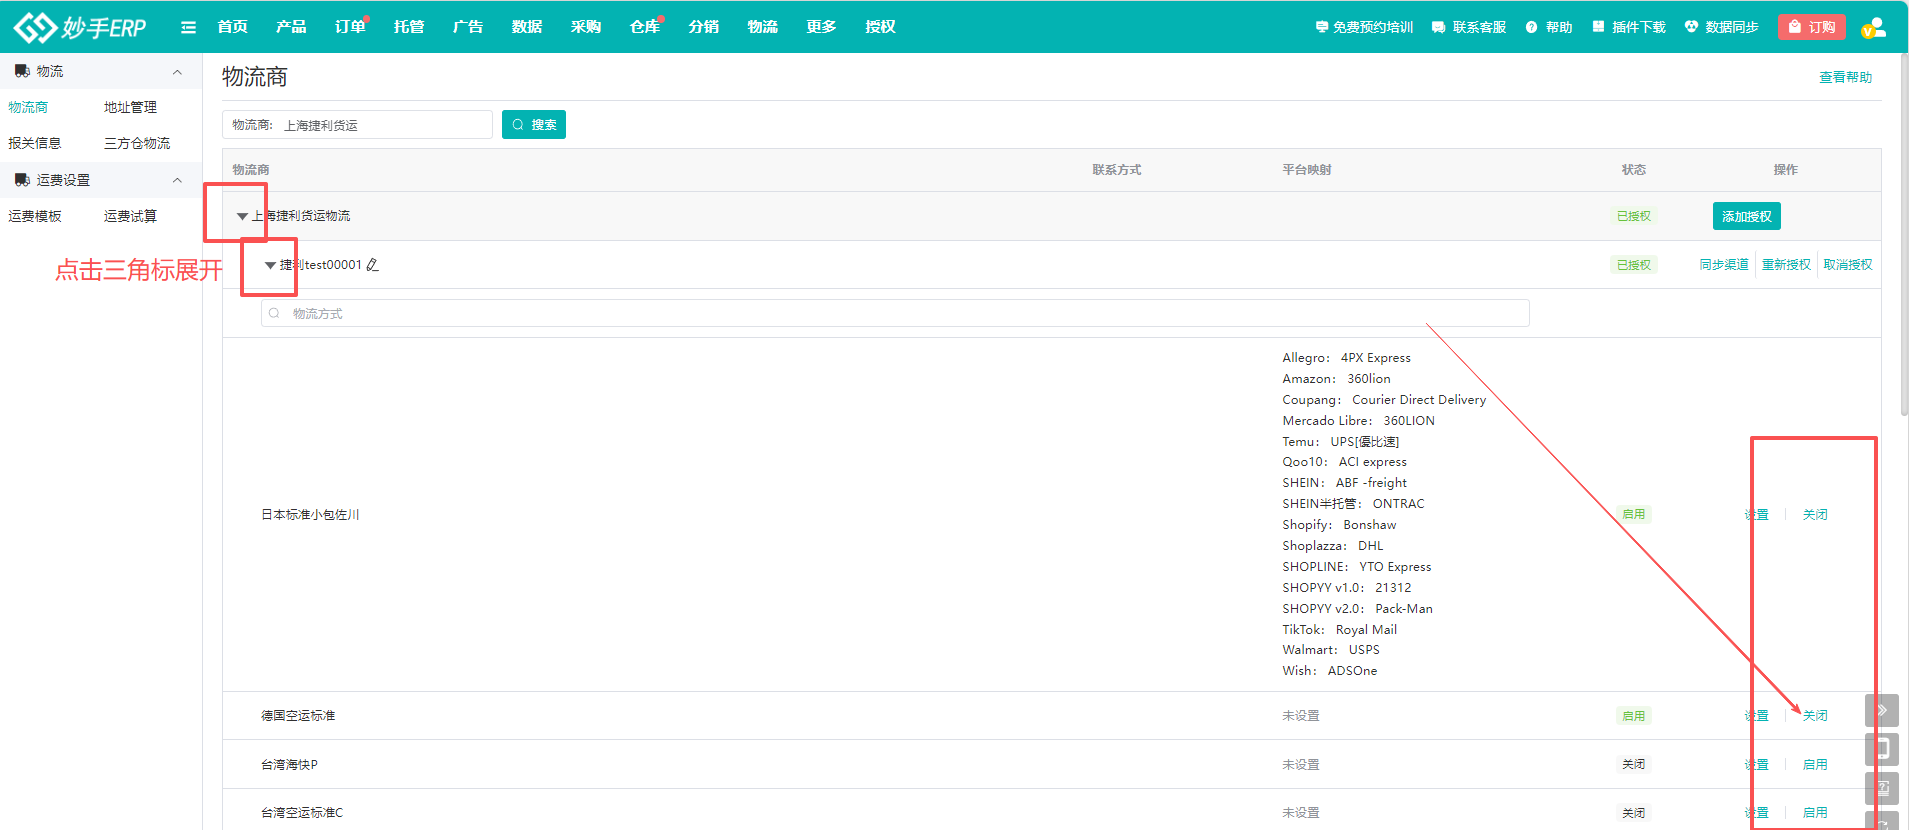Collapse the 运费设置 sidebar section
Screen dimensions: 1909x830
pos(177,180)
